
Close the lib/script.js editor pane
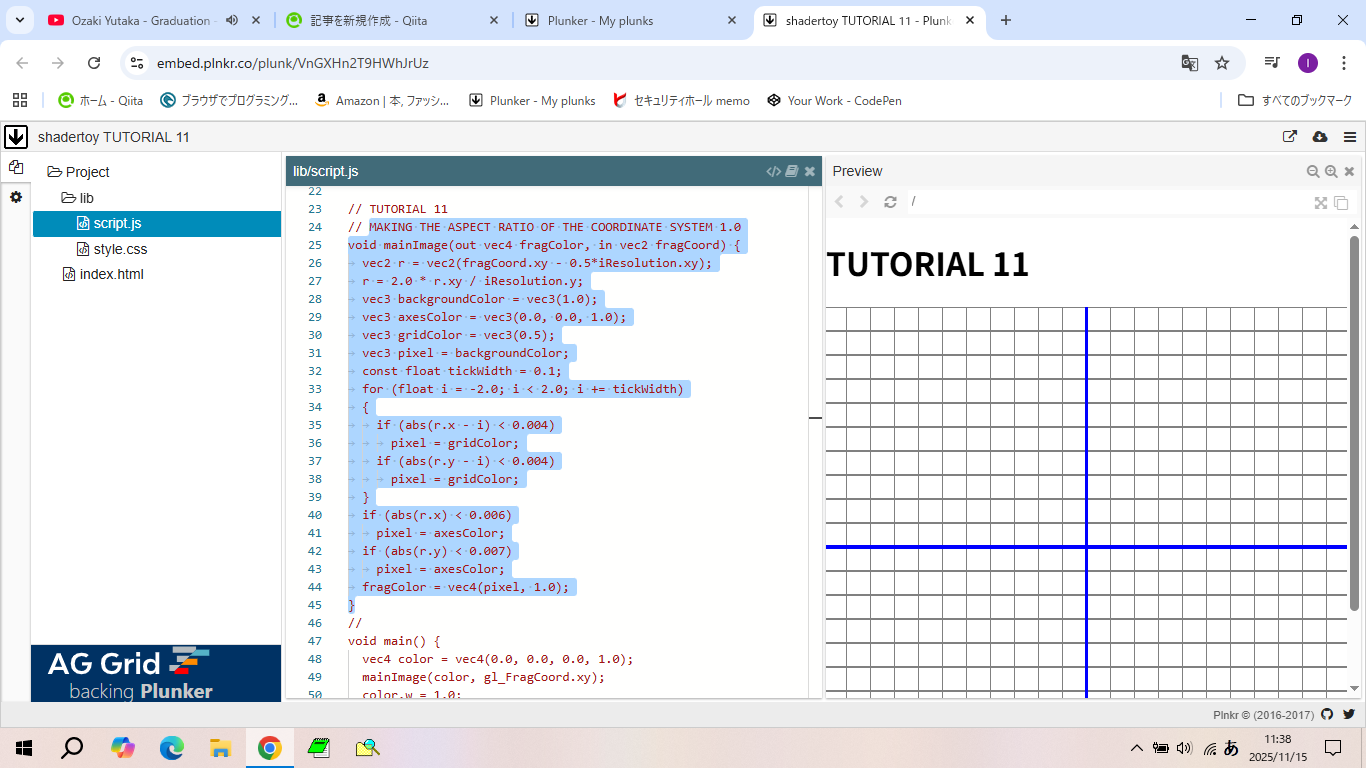click(x=810, y=171)
